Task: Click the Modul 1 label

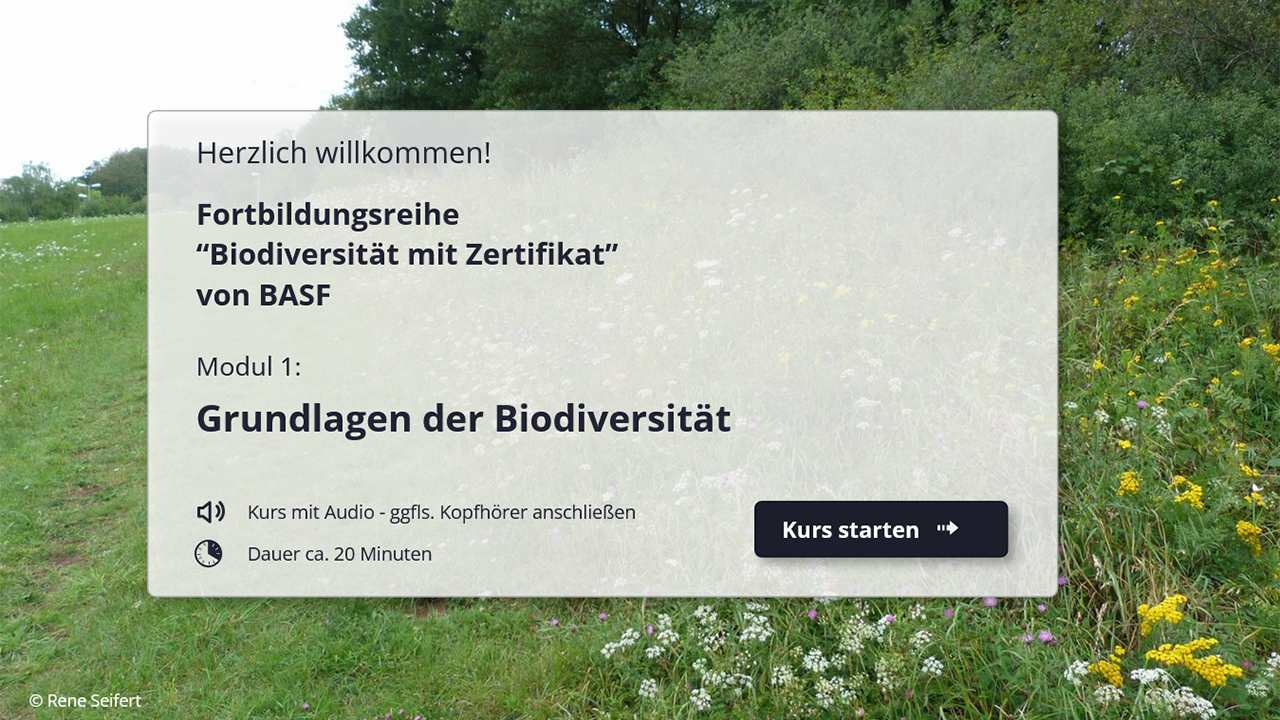Action: (247, 366)
